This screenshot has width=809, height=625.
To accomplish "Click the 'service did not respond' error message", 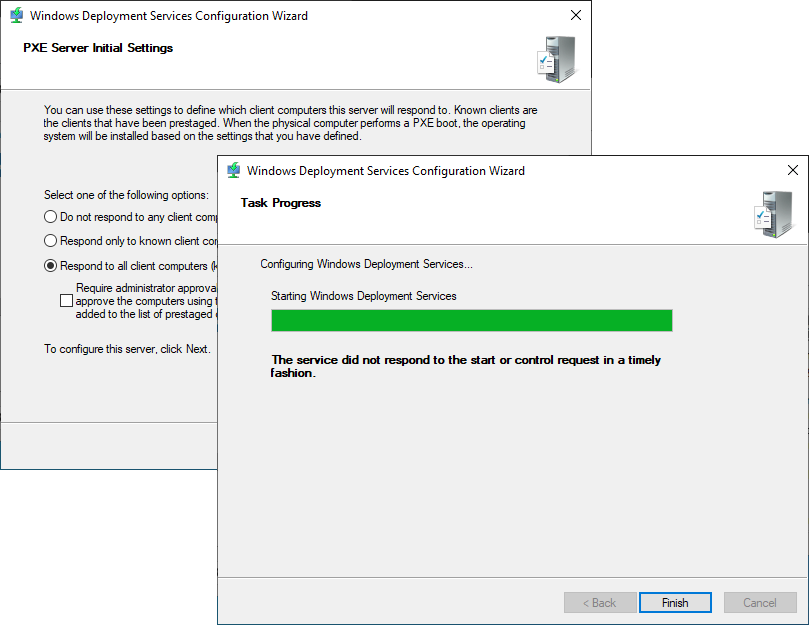I will (466, 366).
